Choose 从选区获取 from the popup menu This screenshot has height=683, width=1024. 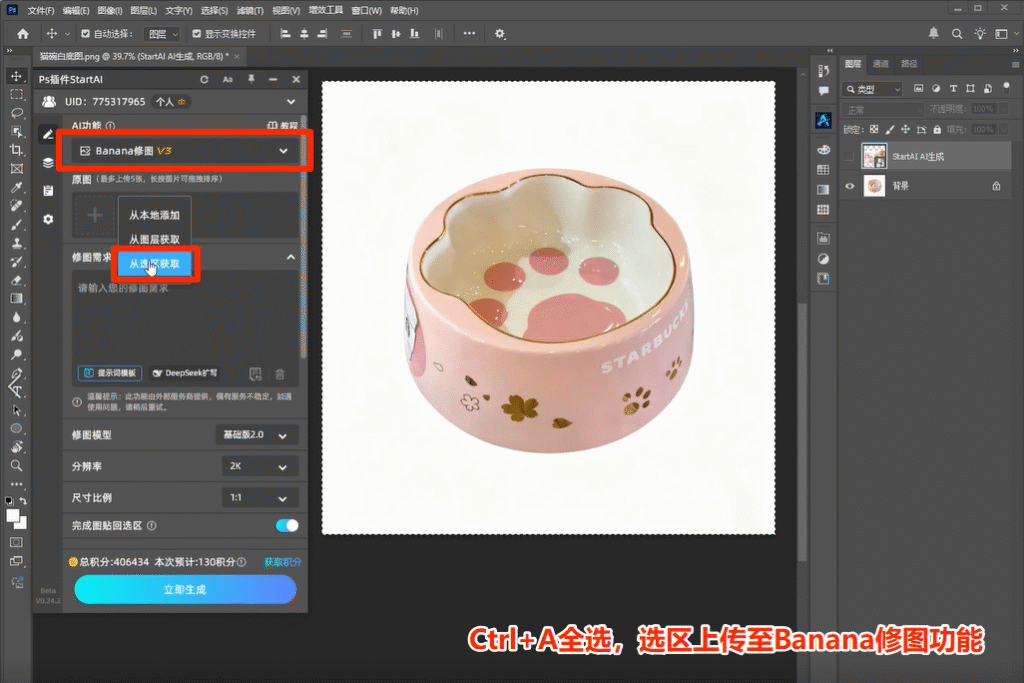click(x=154, y=264)
